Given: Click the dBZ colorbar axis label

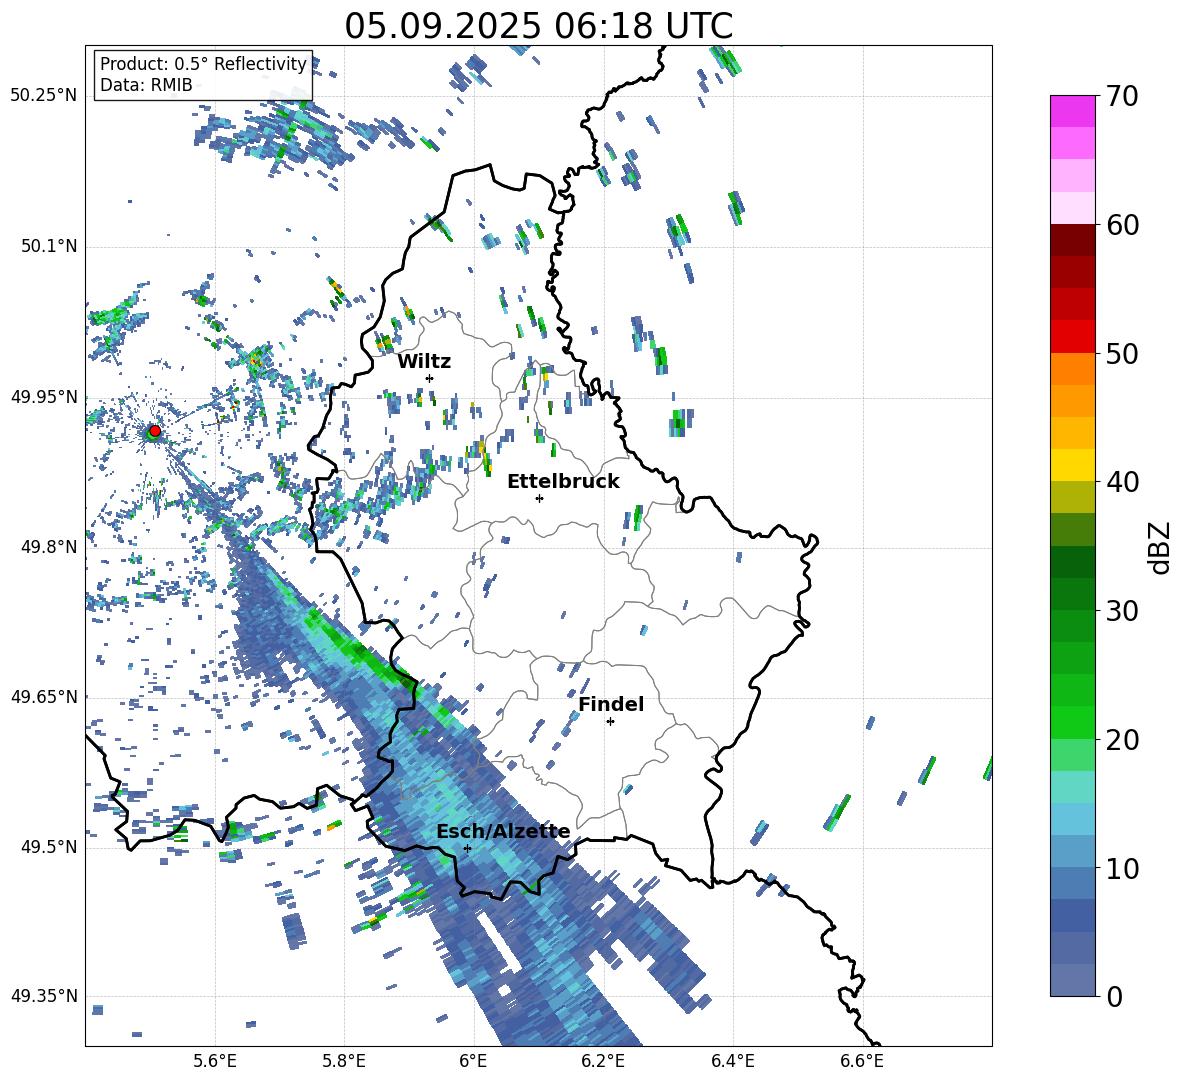Looking at the screenshot, I should [1161, 547].
